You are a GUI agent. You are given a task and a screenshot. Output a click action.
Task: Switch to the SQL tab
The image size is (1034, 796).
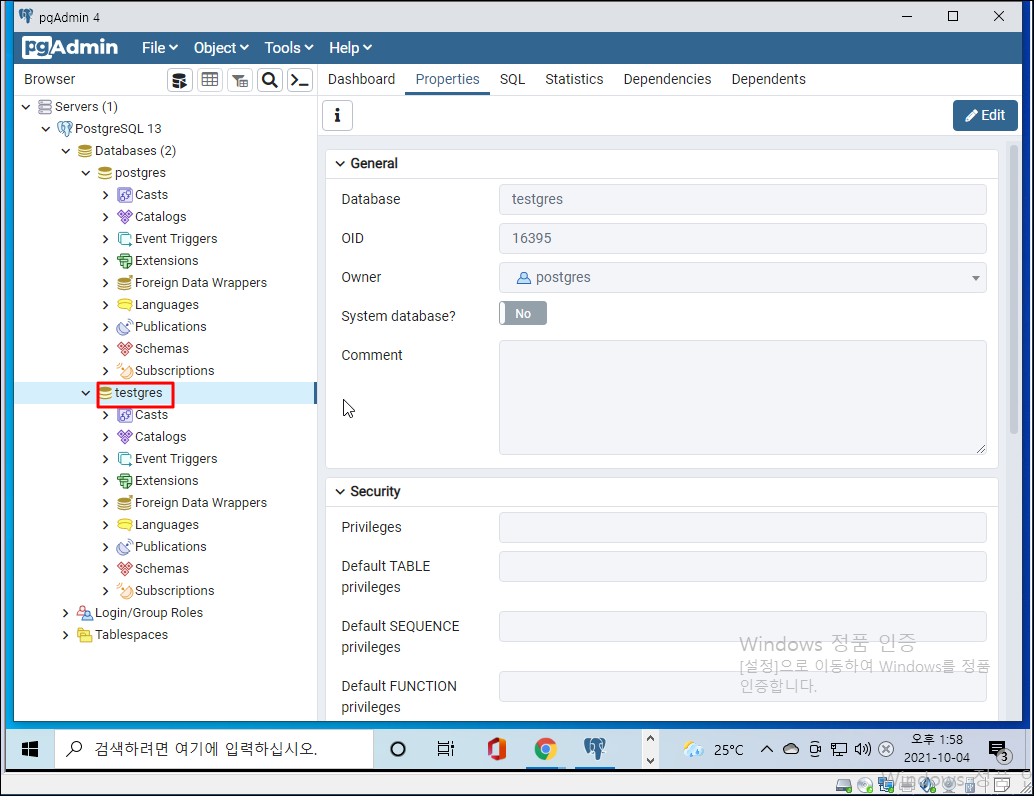pos(512,79)
